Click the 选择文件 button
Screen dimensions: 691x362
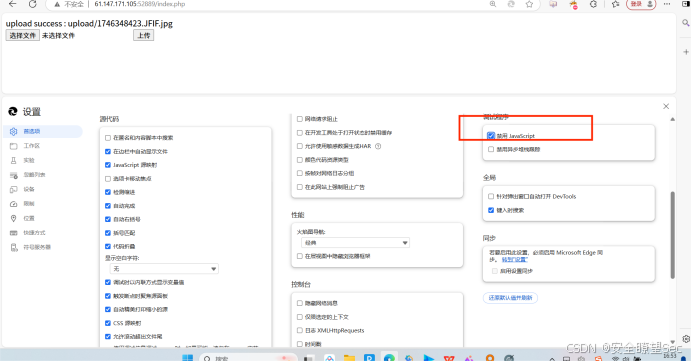(x=22, y=35)
